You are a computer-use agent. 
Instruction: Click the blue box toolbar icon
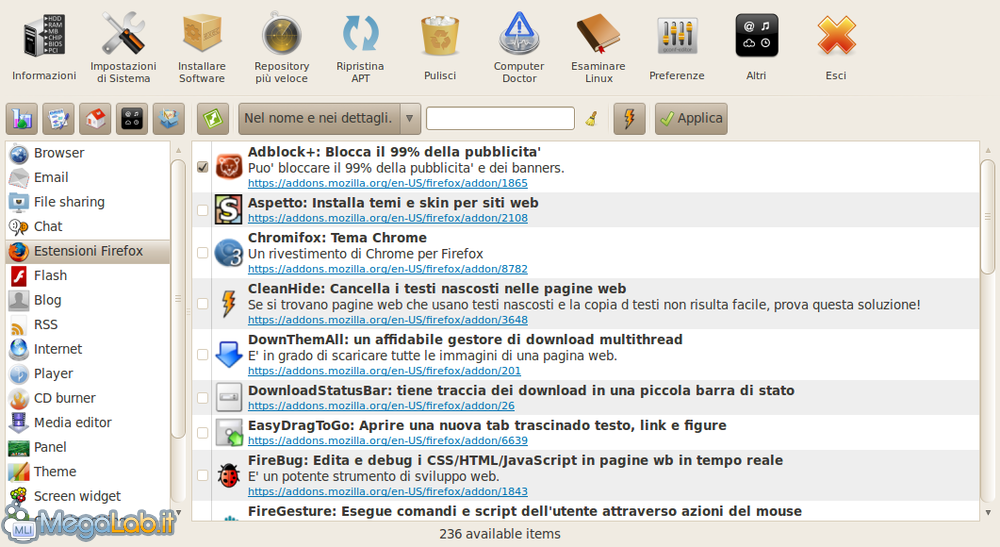tap(169, 119)
